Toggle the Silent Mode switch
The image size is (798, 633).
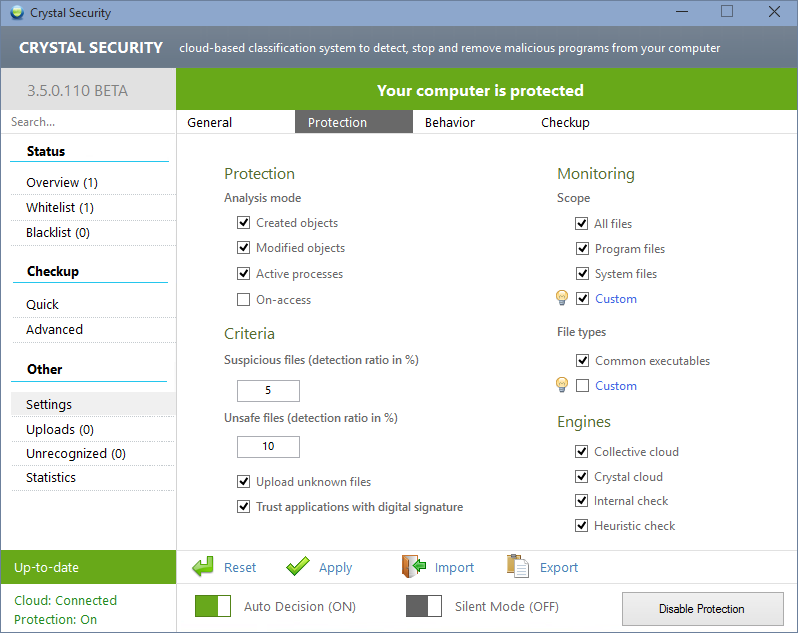pos(424,606)
